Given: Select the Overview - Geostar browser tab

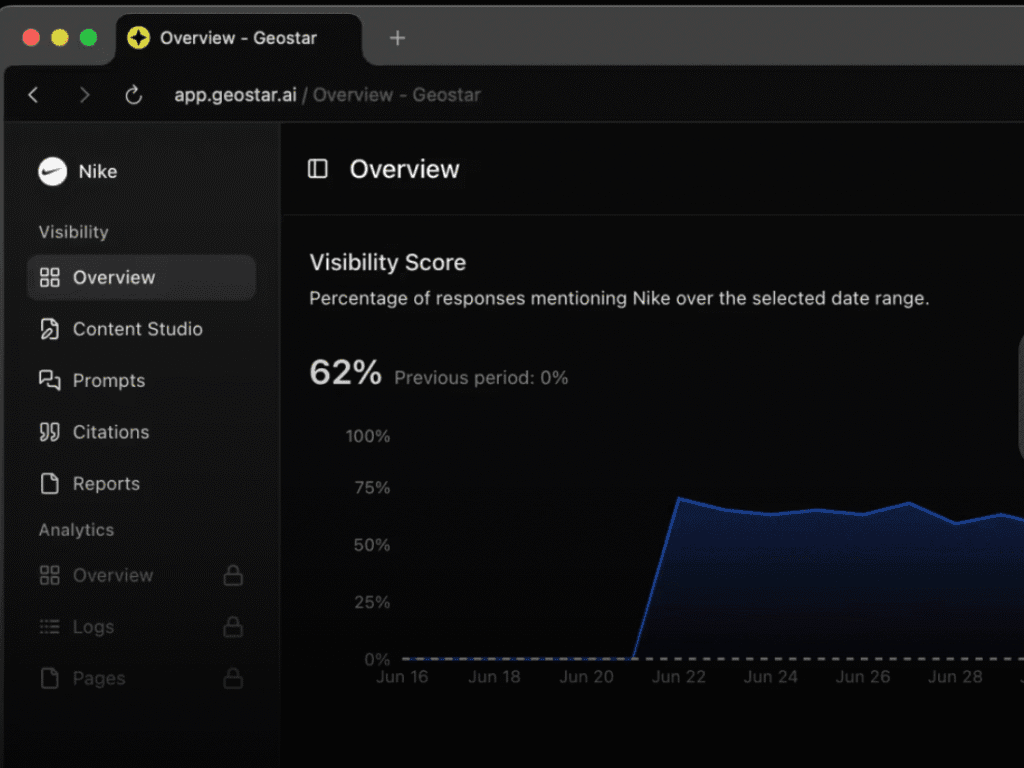Looking at the screenshot, I should pyautogui.click(x=237, y=38).
